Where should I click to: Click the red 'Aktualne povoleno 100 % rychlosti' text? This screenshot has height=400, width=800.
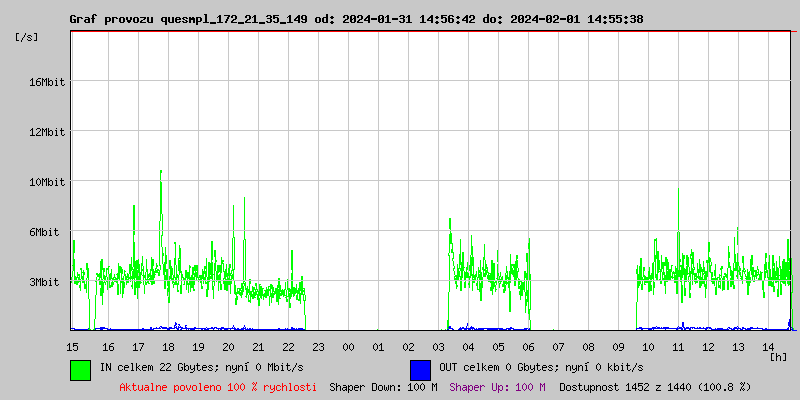pos(218,387)
